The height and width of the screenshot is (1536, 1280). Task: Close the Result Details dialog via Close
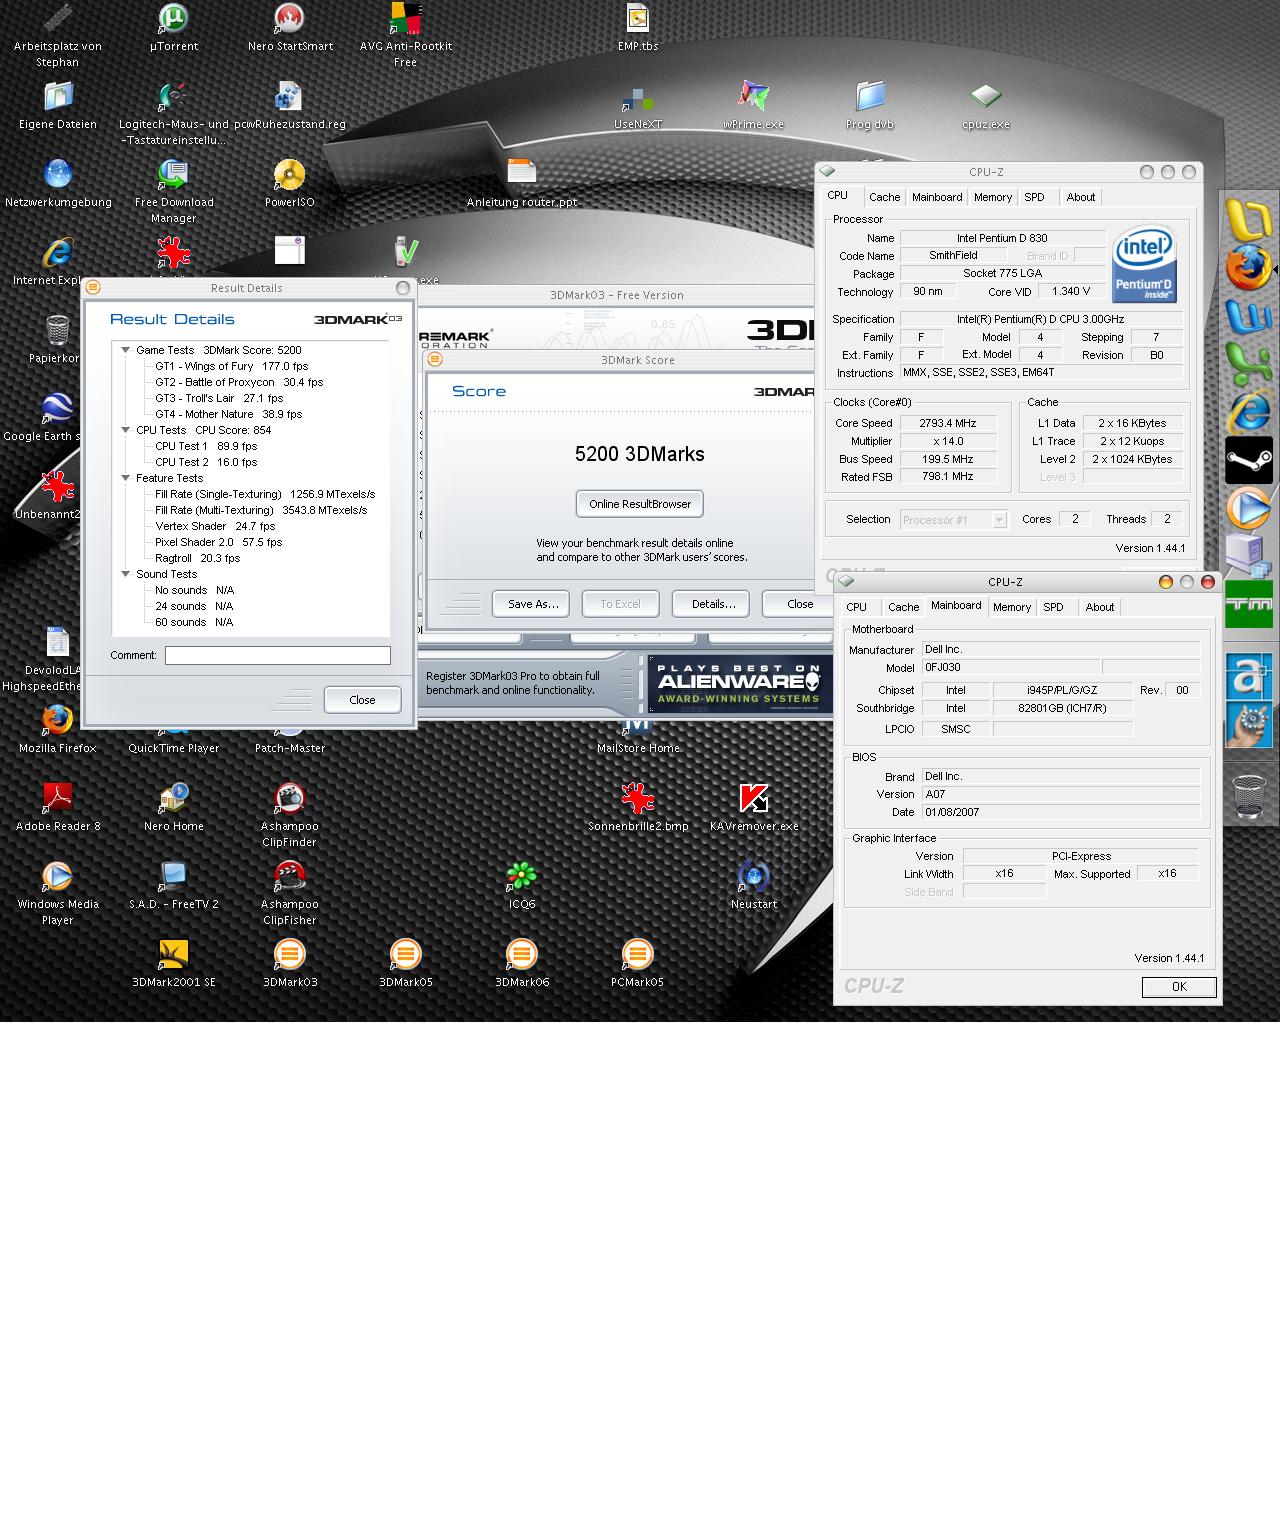pyautogui.click(x=363, y=700)
